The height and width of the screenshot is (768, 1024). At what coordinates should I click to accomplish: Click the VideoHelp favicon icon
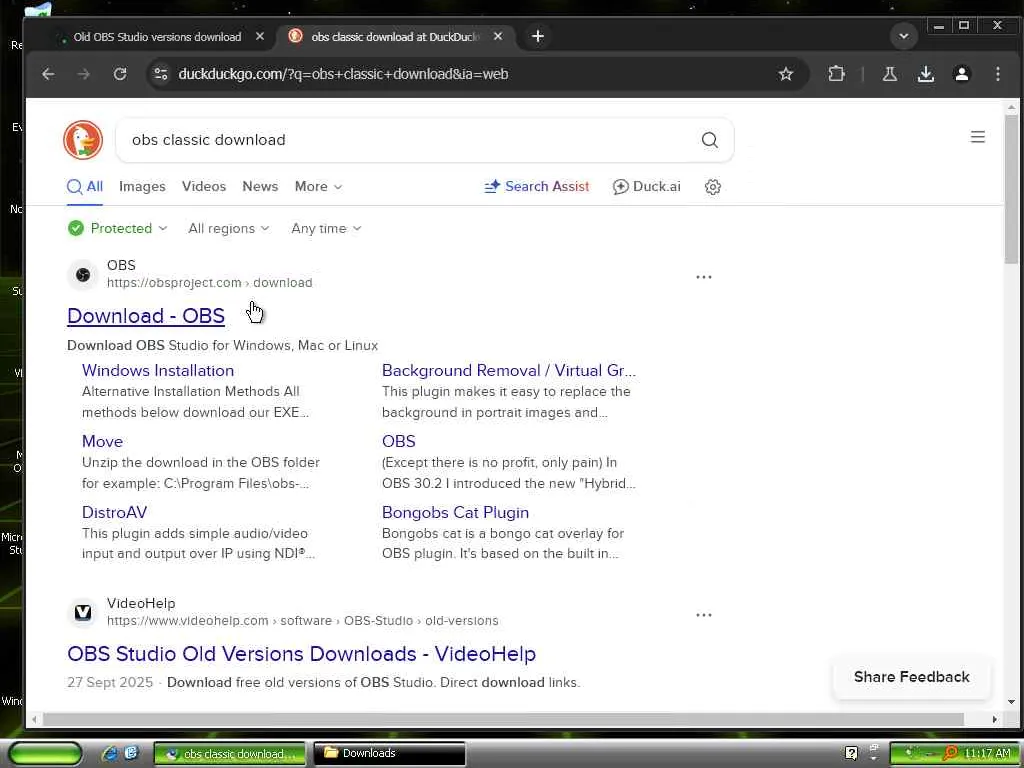[83, 613]
